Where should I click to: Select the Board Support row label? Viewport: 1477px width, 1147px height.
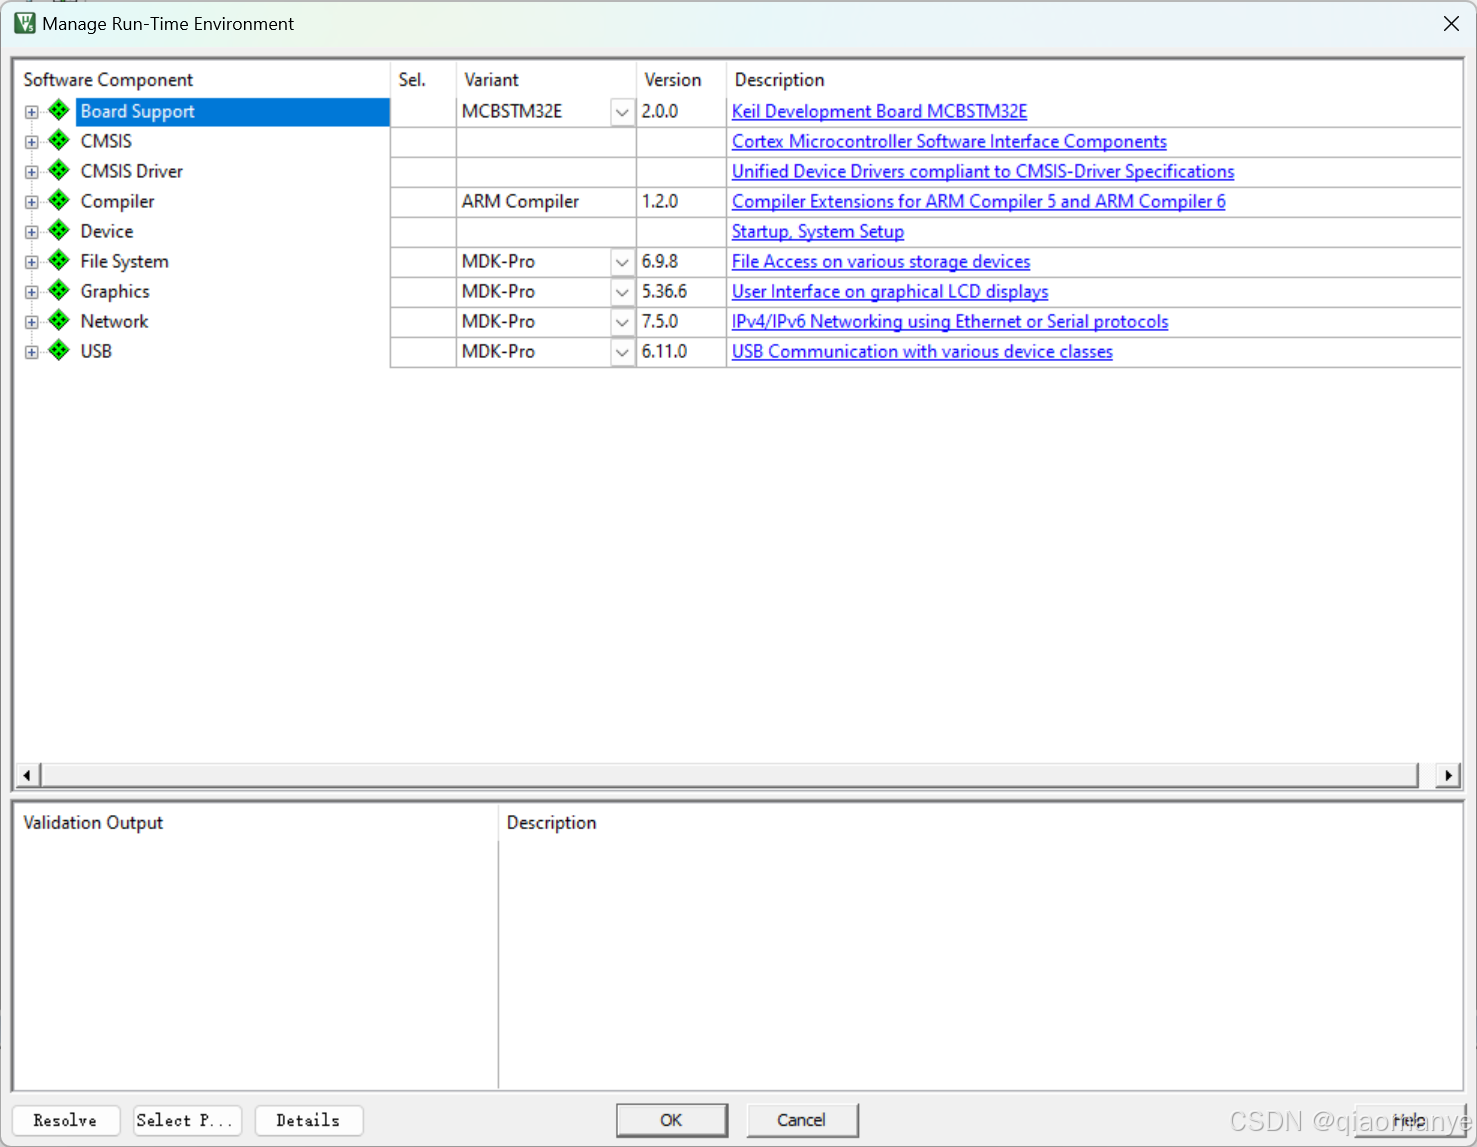[137, 111]
